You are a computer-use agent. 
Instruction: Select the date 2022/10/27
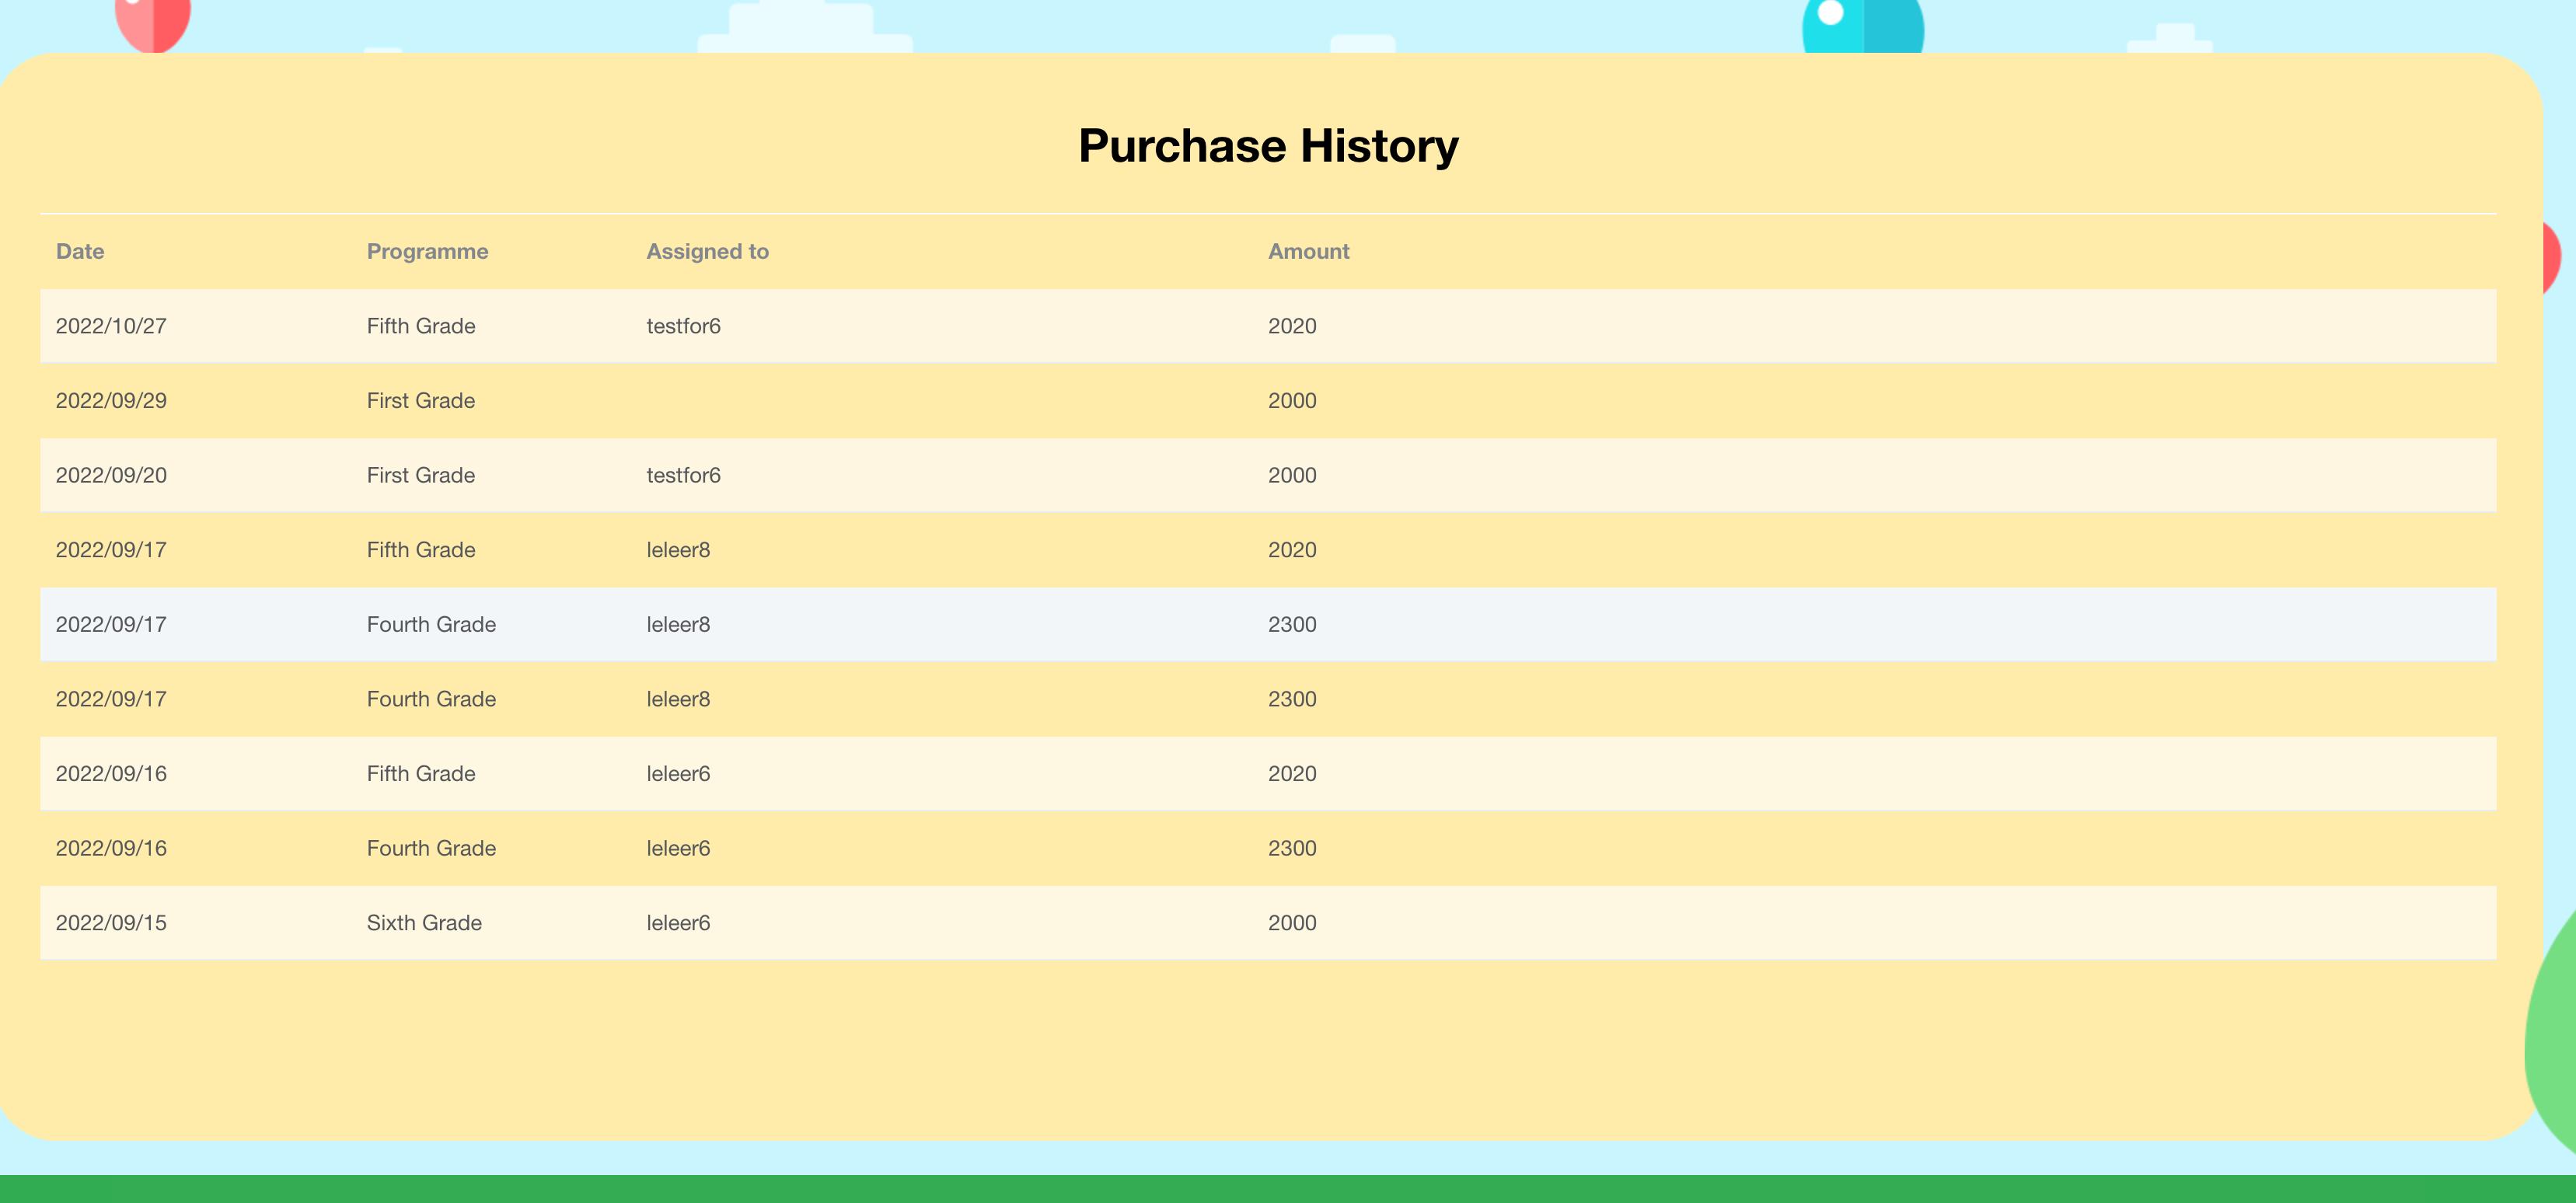(x=111, y=326)
